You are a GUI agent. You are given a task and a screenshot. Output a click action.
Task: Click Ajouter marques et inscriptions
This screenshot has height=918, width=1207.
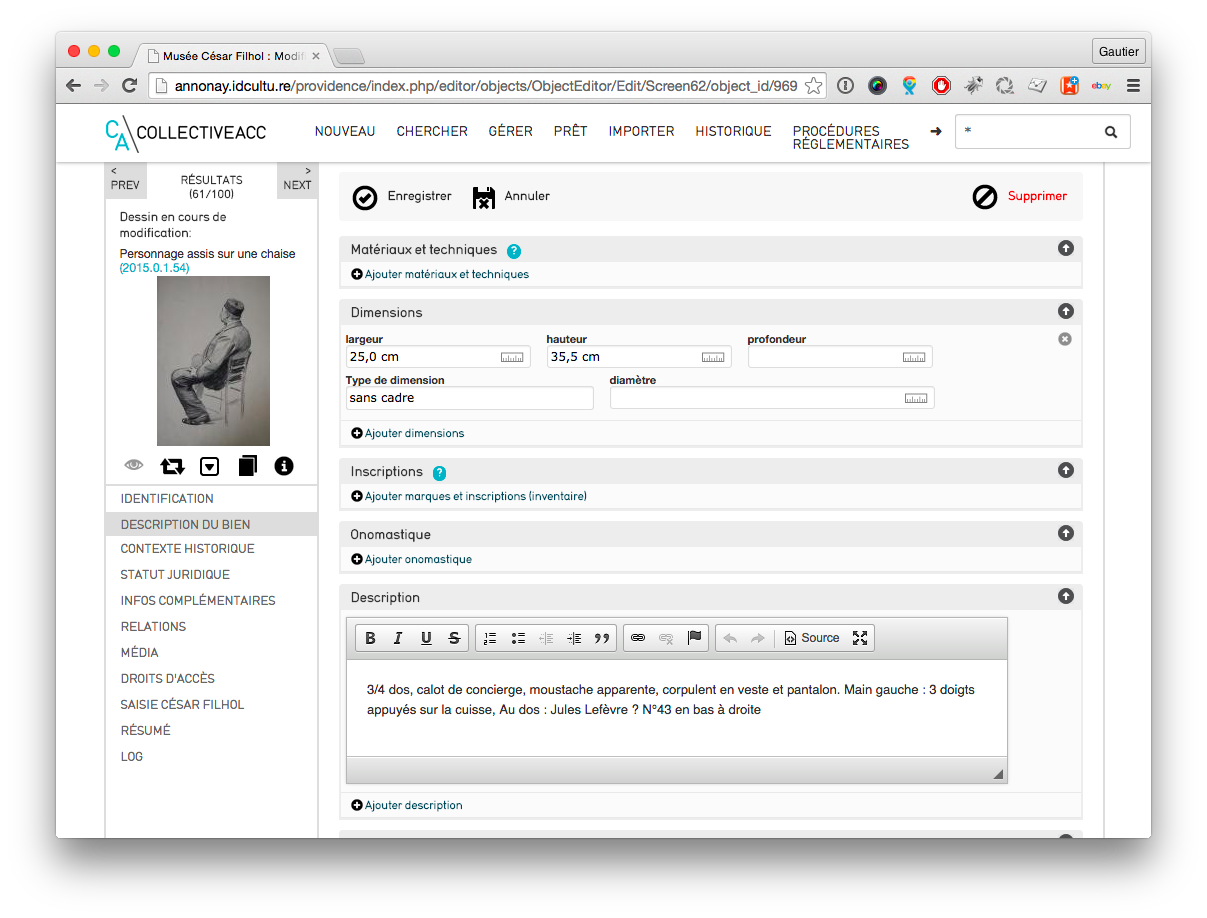click(x=469, y=496)
